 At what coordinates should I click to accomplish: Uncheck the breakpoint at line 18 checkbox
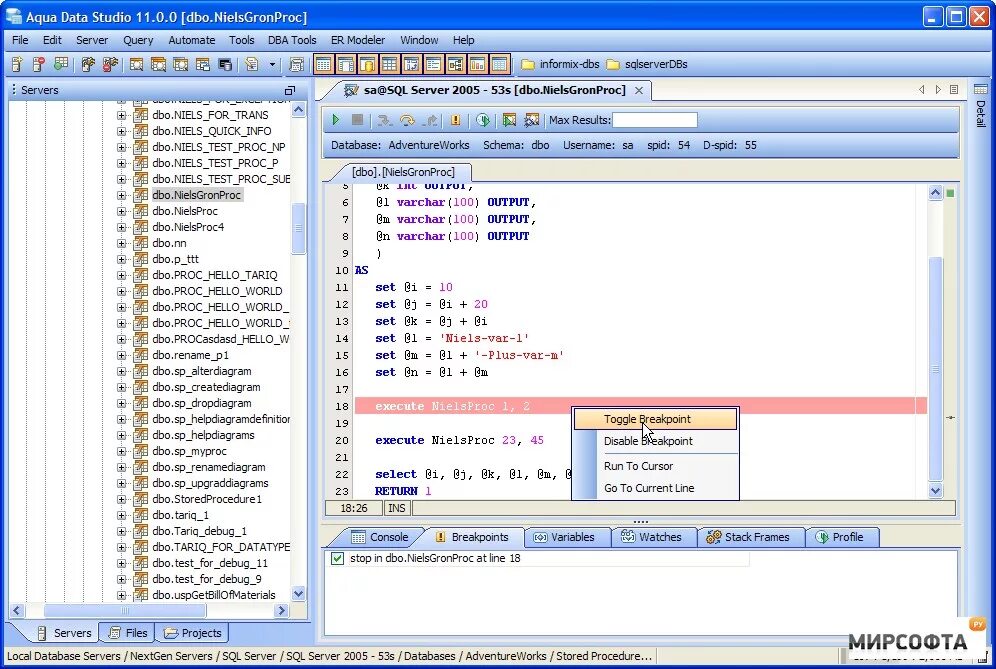coord(337,558)
